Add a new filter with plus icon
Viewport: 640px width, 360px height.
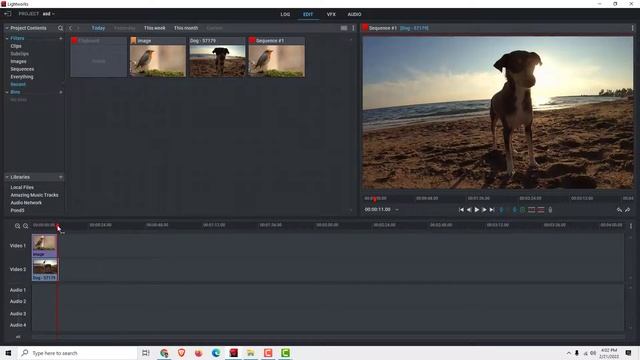(x=61, y=38)
